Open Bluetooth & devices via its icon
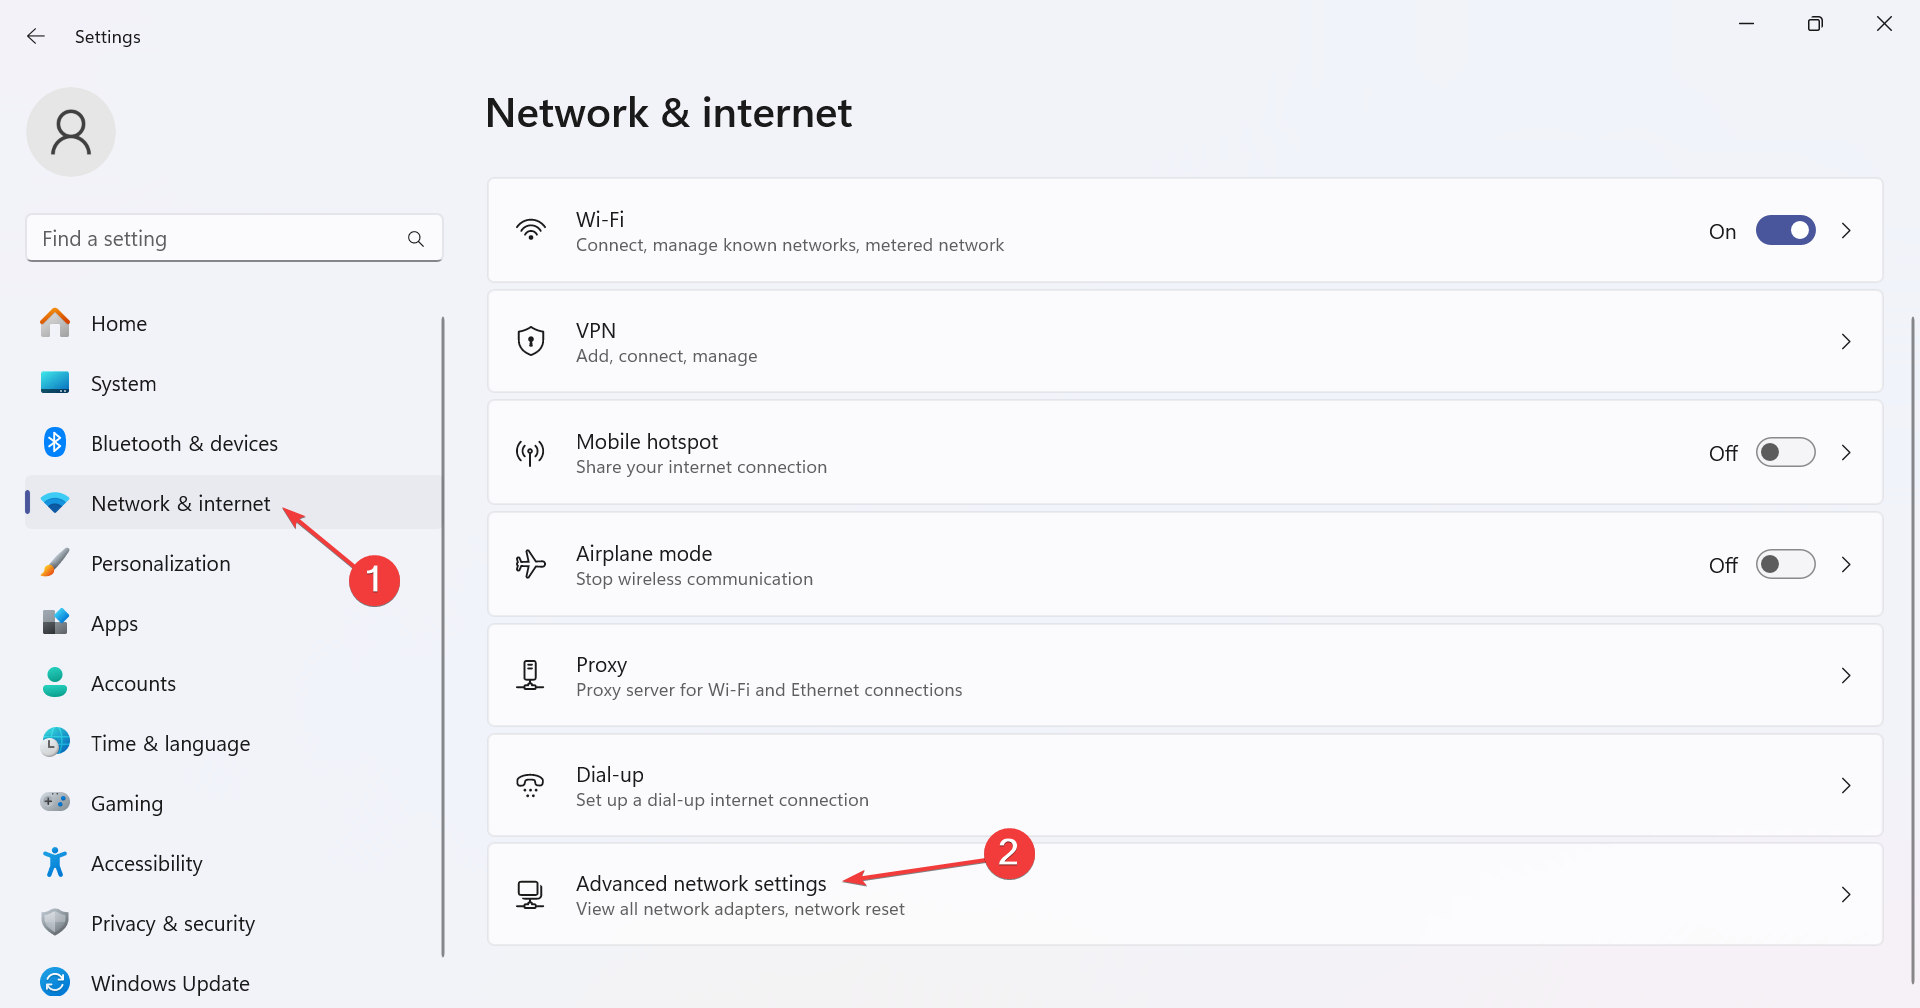Screen dimensions: 1920x1008 pyautogui.click(x=55, y=442)
